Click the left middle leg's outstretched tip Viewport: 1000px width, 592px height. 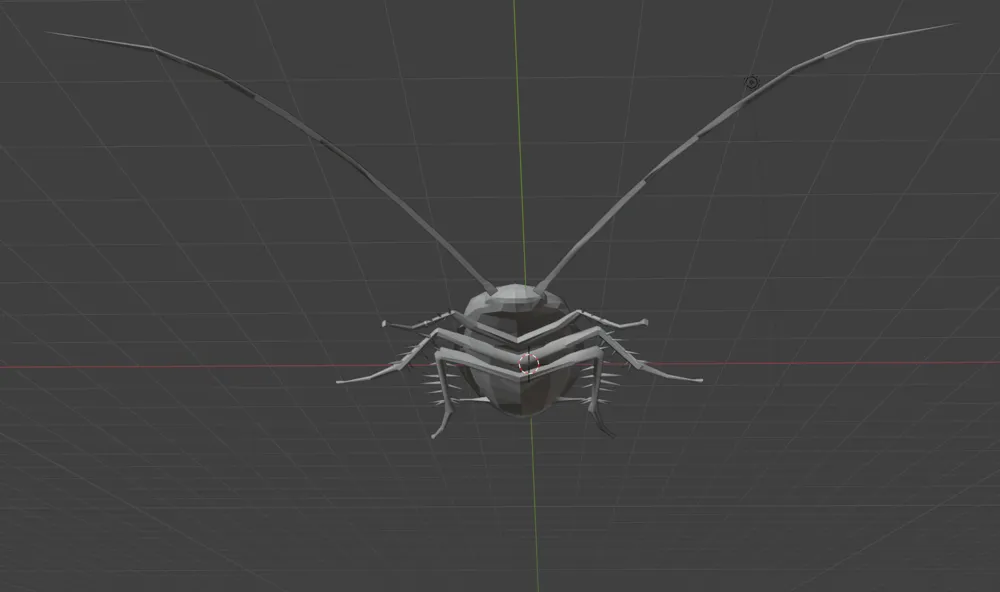[x=341, y=381]
